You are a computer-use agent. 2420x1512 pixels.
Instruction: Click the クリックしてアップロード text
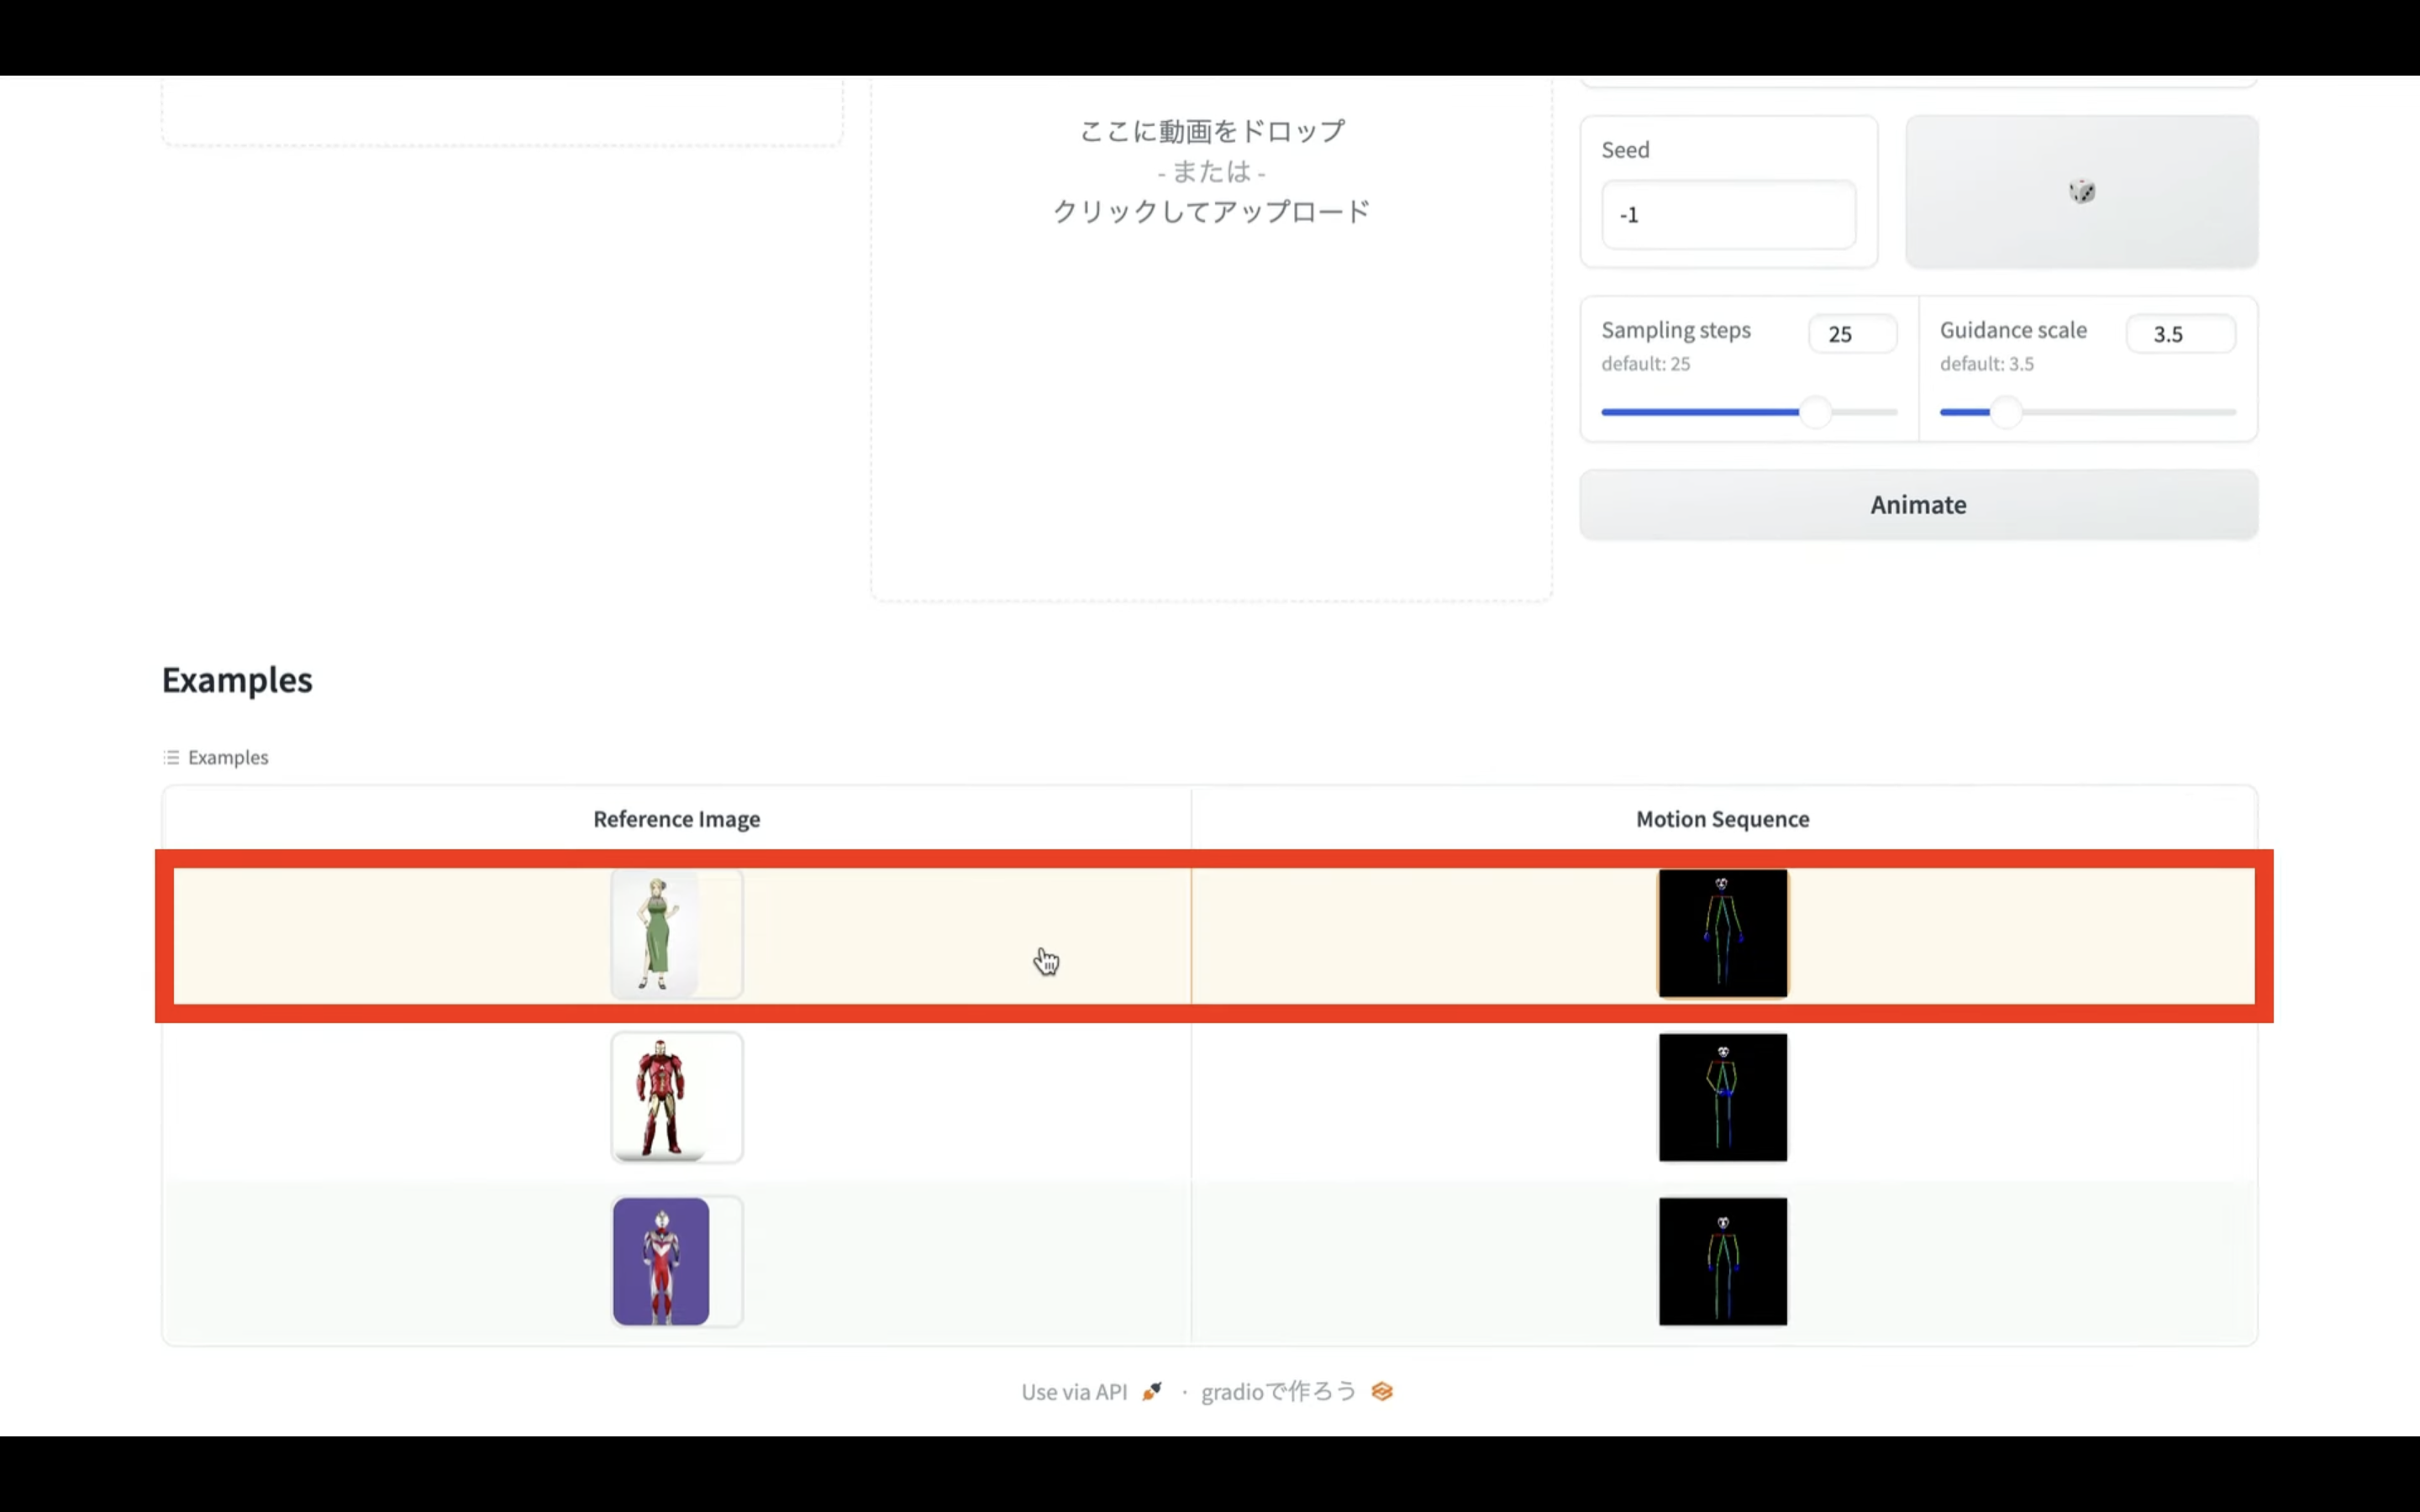(1211, 212)
